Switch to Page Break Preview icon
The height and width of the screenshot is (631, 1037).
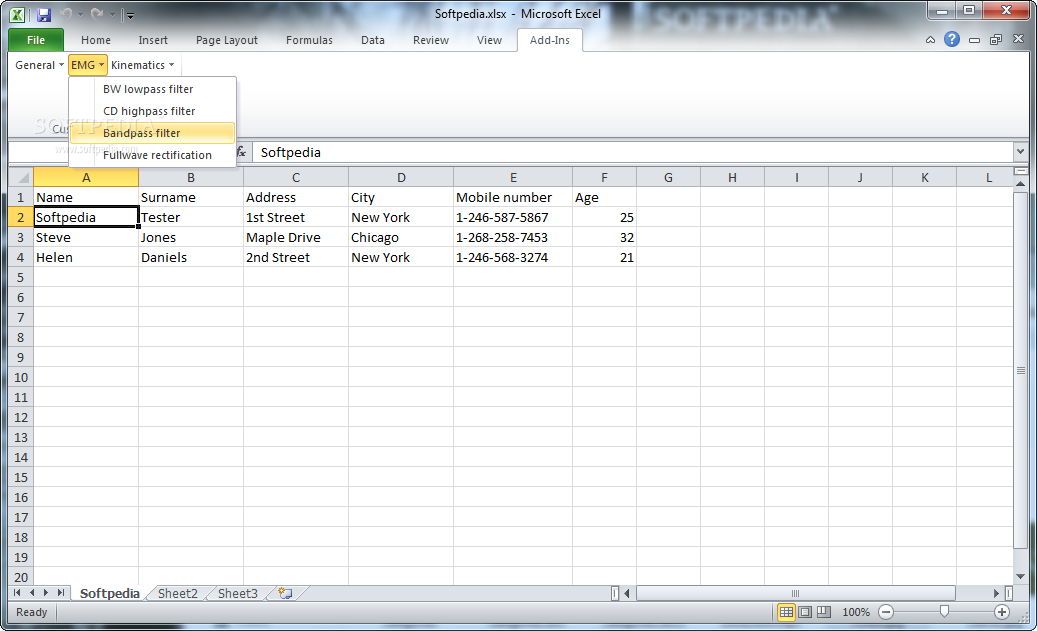coord(823,612)
